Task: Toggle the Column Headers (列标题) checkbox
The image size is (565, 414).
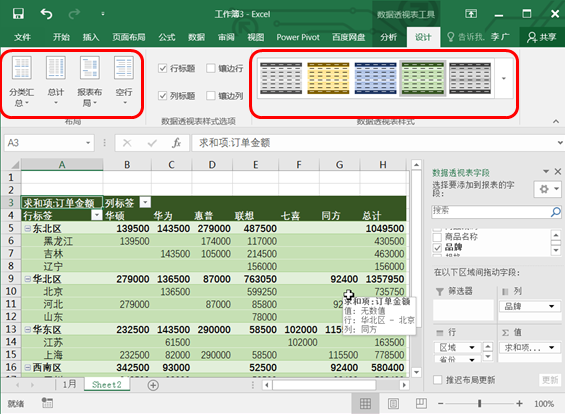Action: 163,96
